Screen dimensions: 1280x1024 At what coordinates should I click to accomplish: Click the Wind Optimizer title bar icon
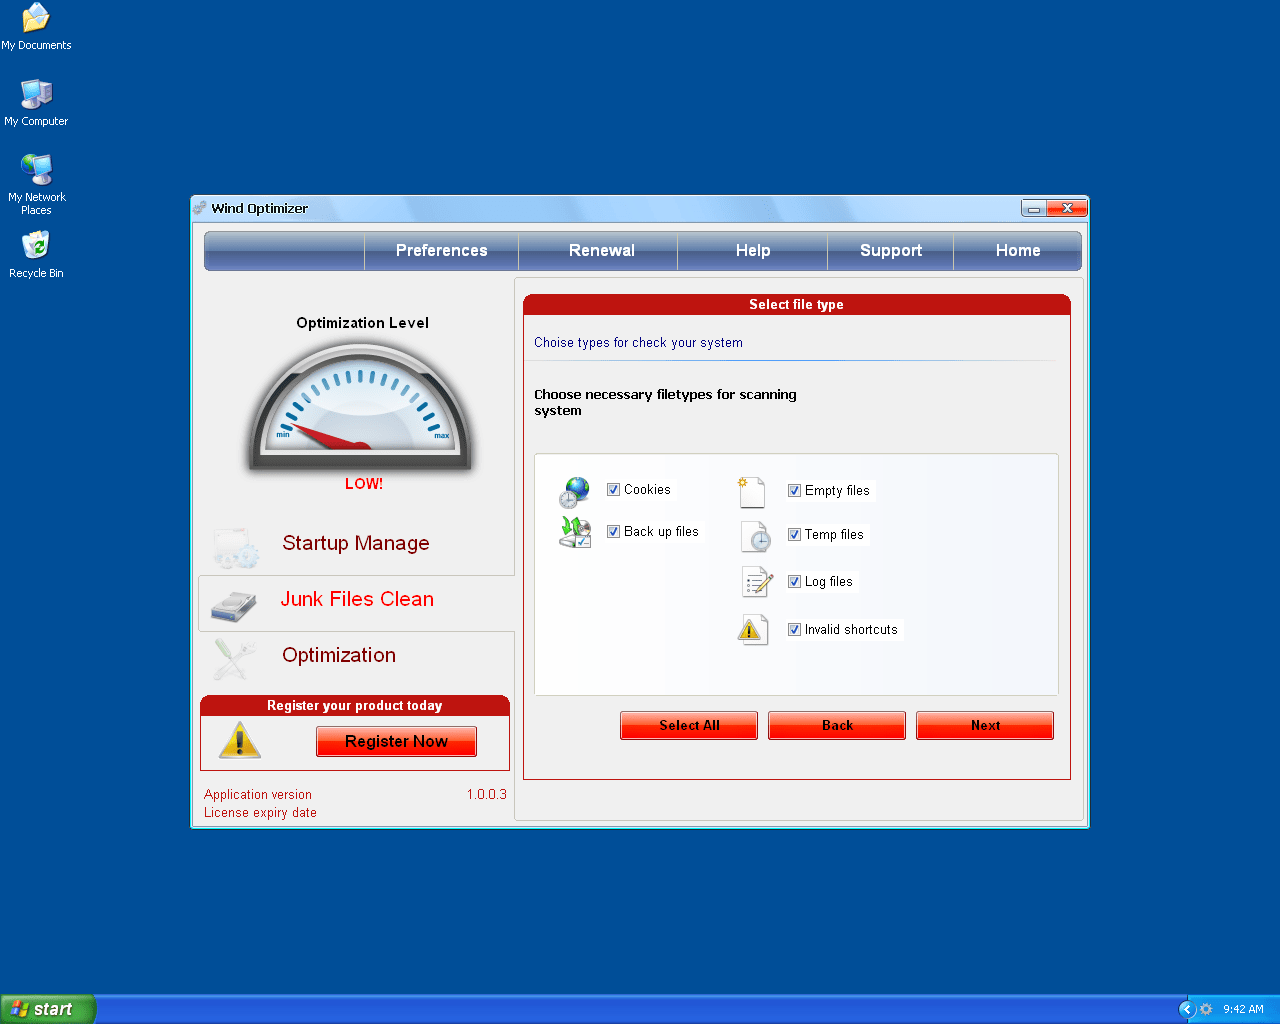[x=201, y=208]
